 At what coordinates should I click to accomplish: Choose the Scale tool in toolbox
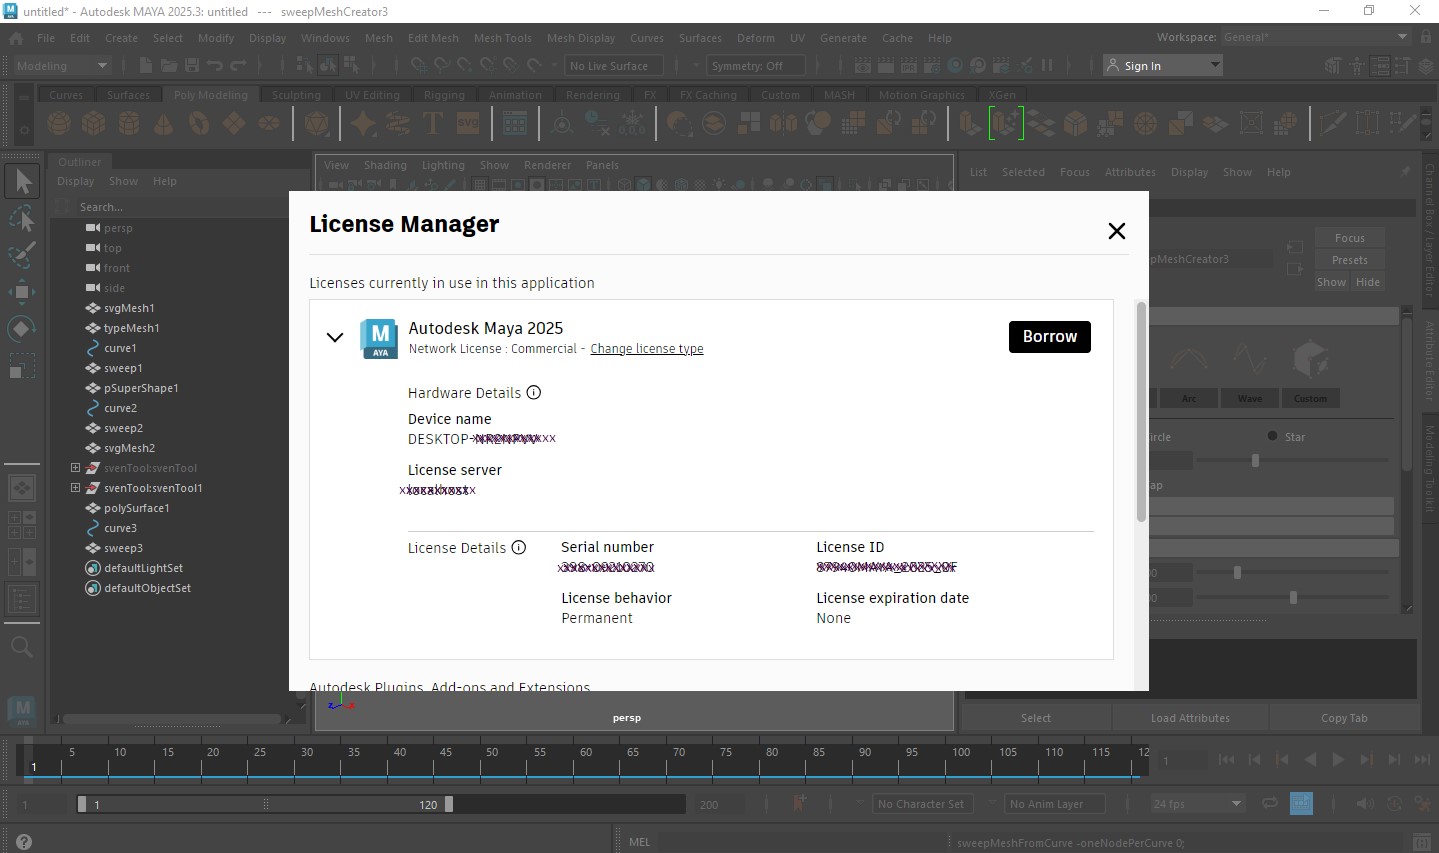click(22, 366)
